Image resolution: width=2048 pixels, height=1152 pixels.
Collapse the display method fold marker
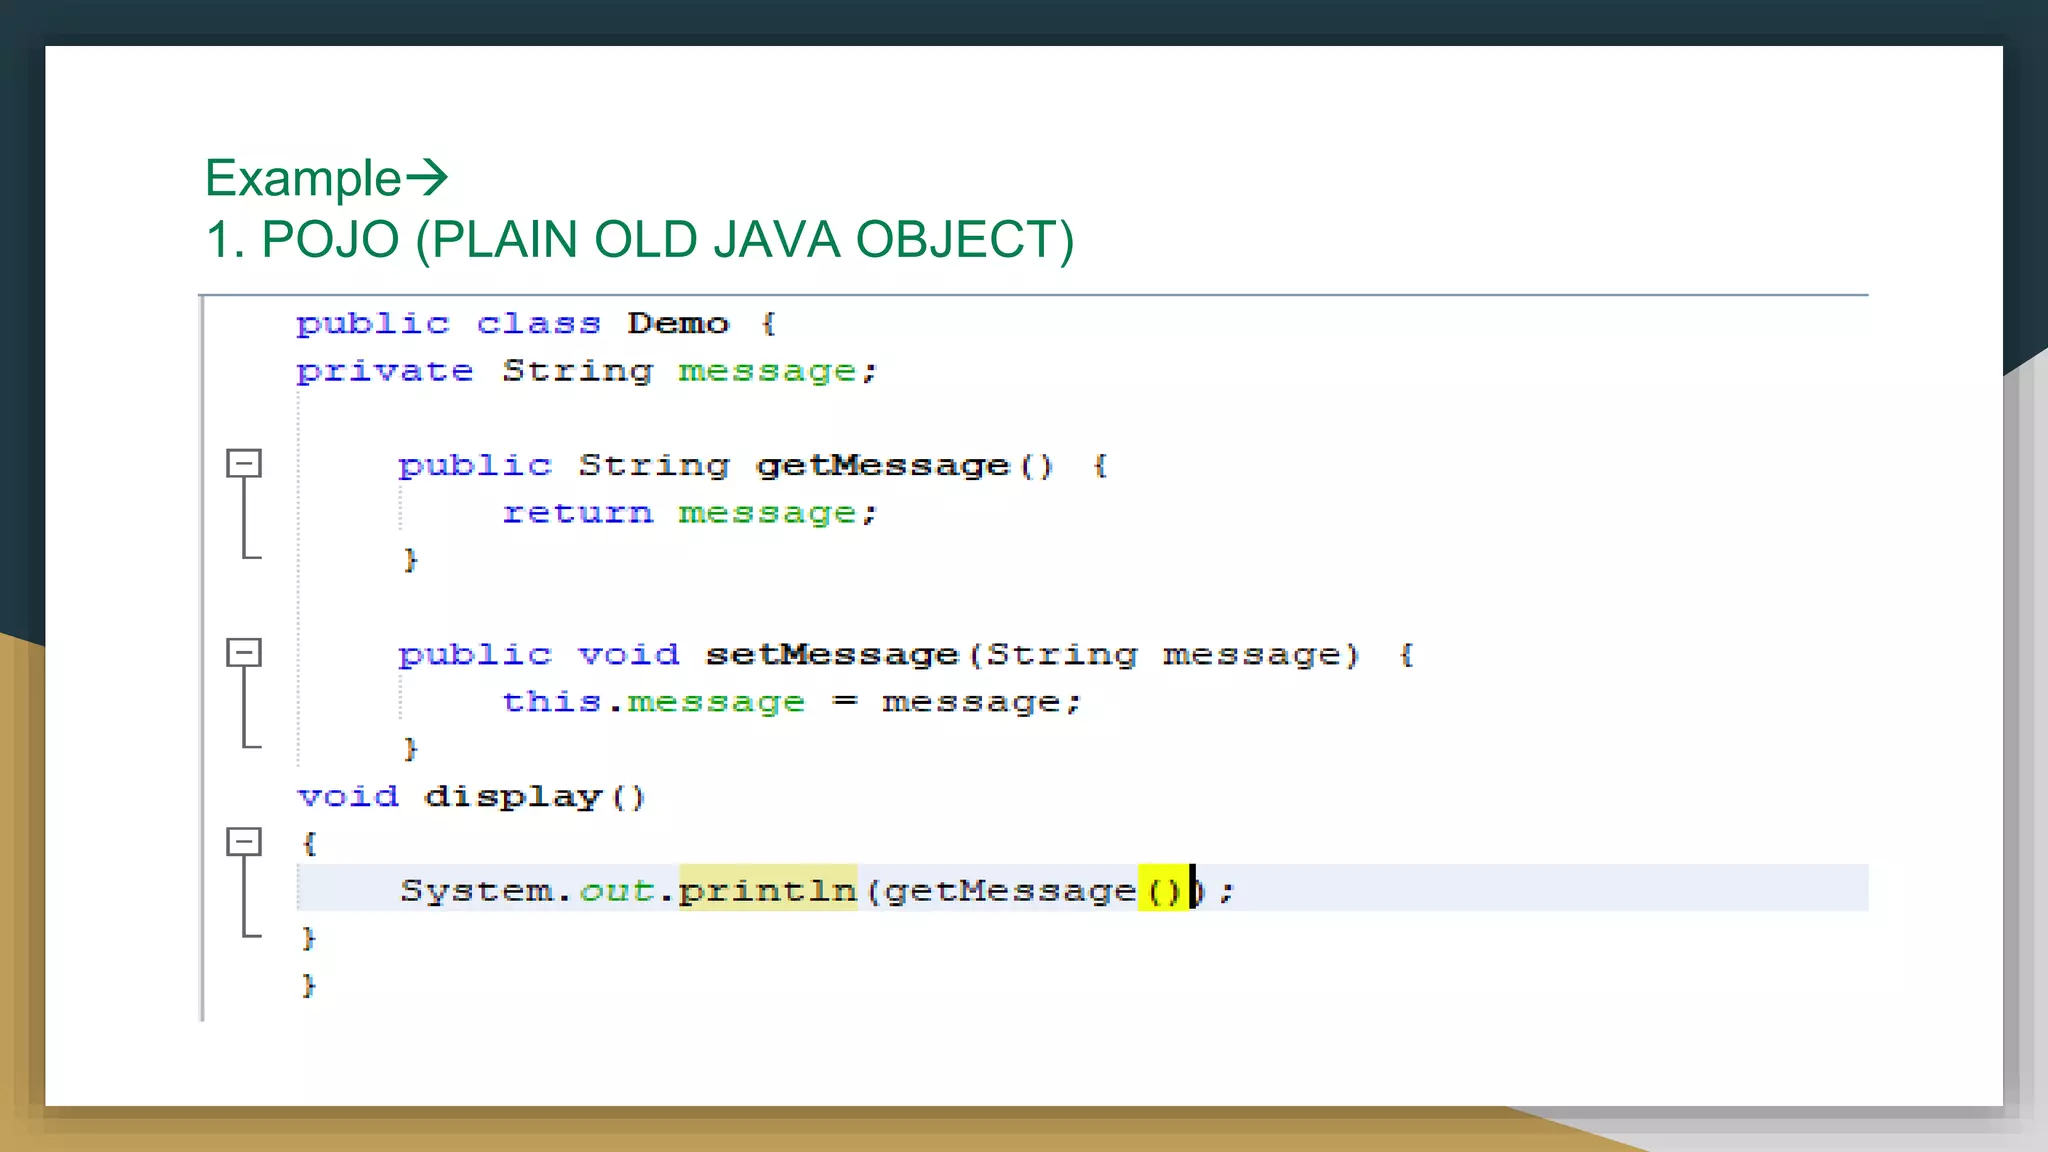click(243, 842)
